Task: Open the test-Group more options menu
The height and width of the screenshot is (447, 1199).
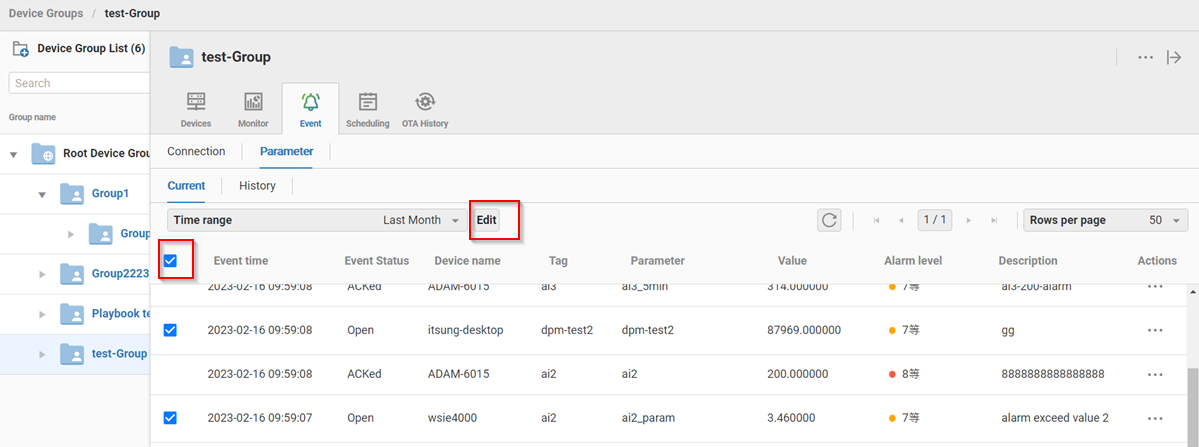Action: pos(1146,58)
